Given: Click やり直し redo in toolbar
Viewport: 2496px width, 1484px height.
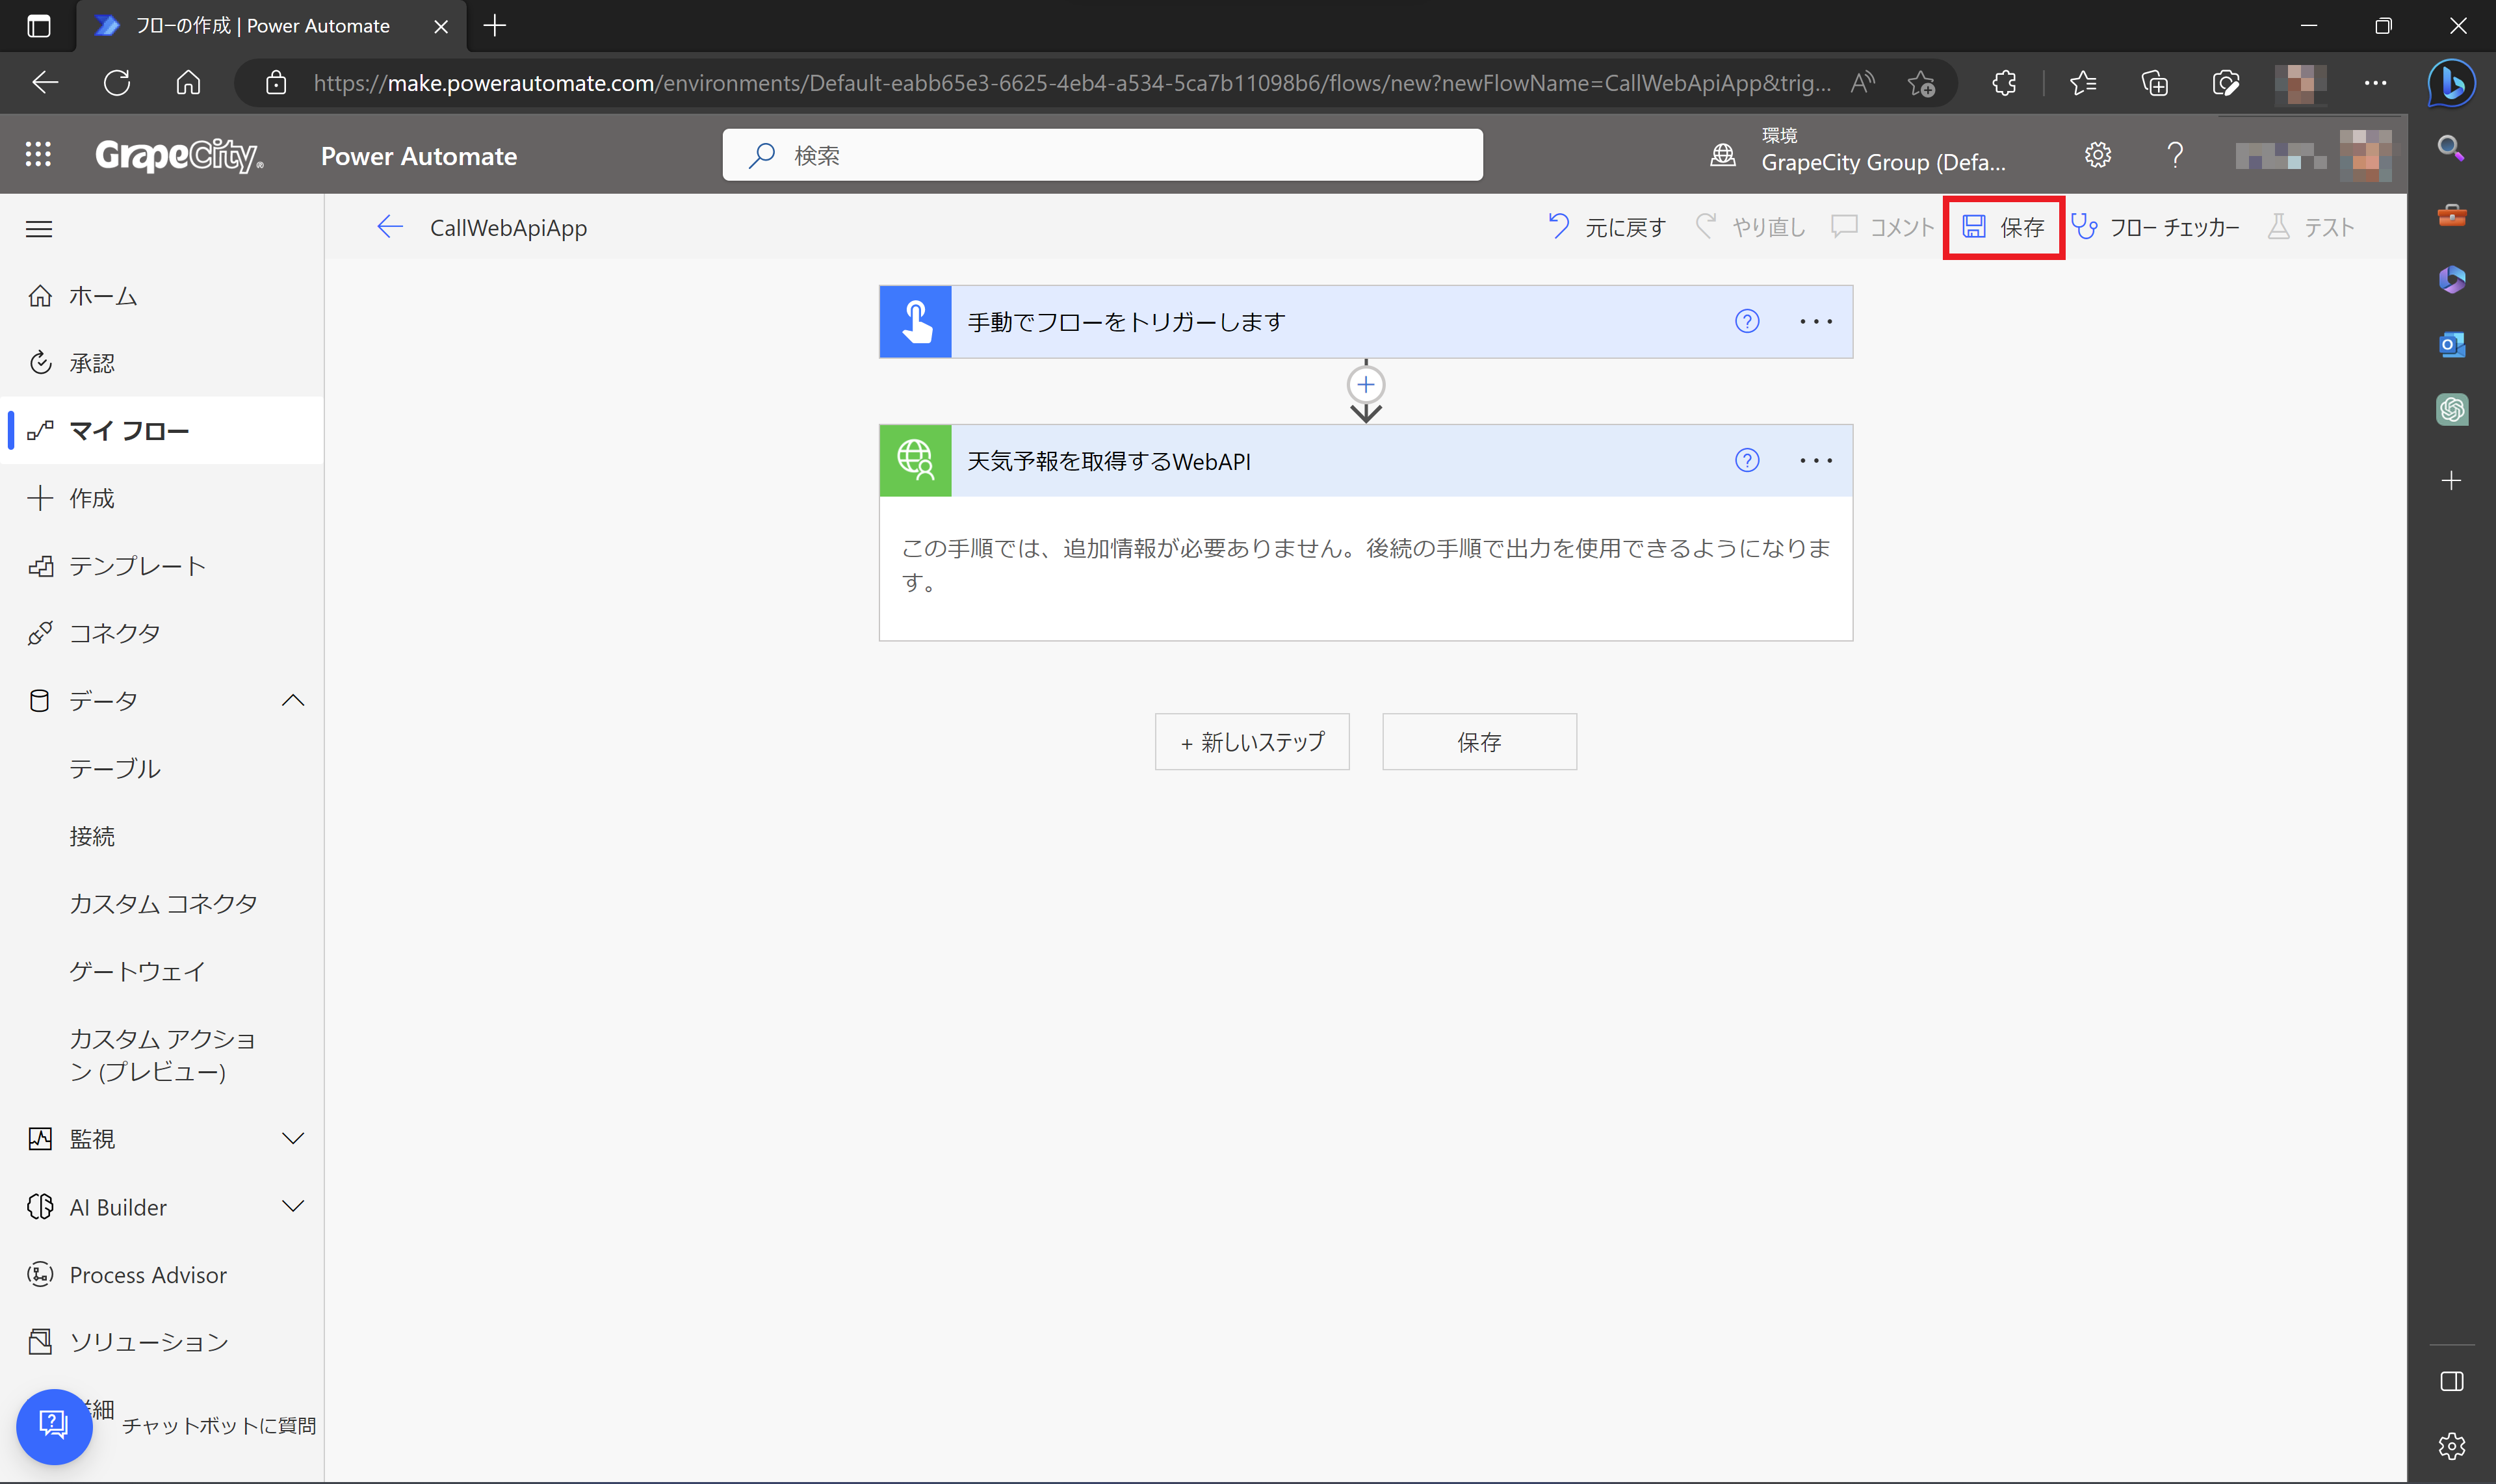Looking at the screenshot, I should (x=1750, y=227).
